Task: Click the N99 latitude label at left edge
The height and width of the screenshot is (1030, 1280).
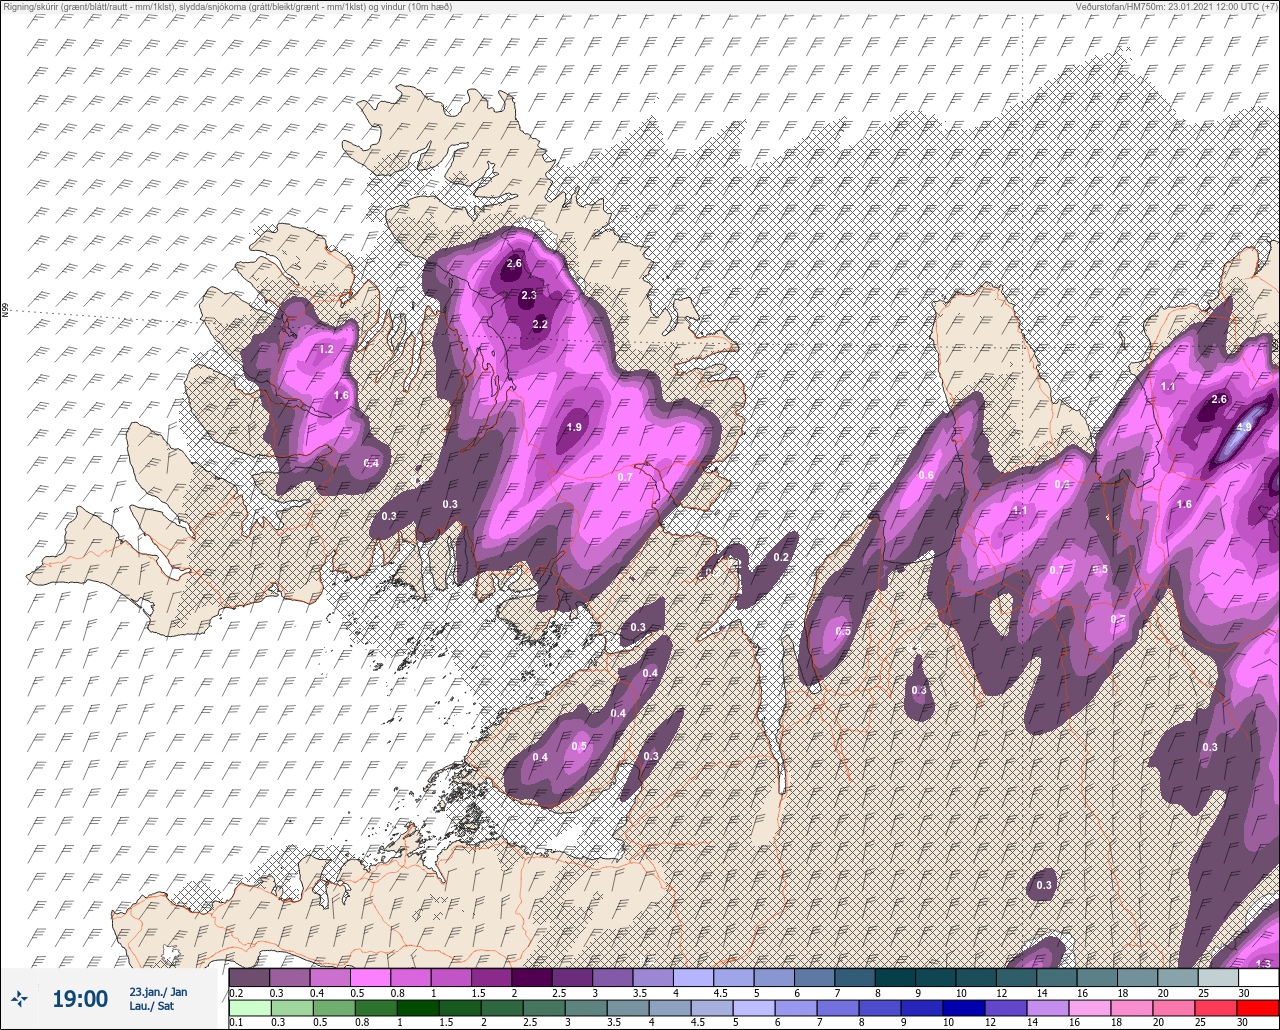Action: (5, 311)
